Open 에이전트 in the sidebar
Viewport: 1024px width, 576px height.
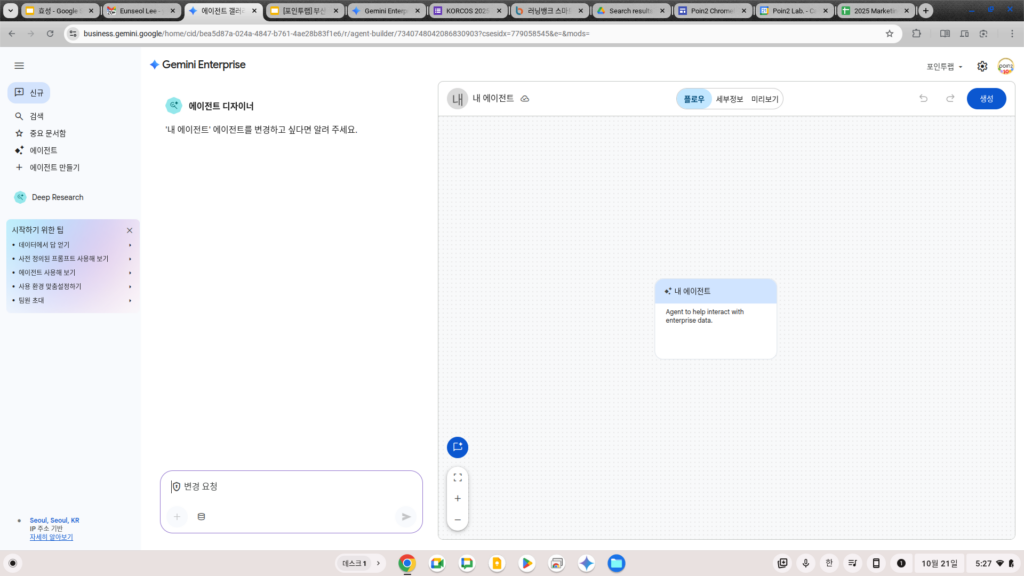(x=43, y=150)
